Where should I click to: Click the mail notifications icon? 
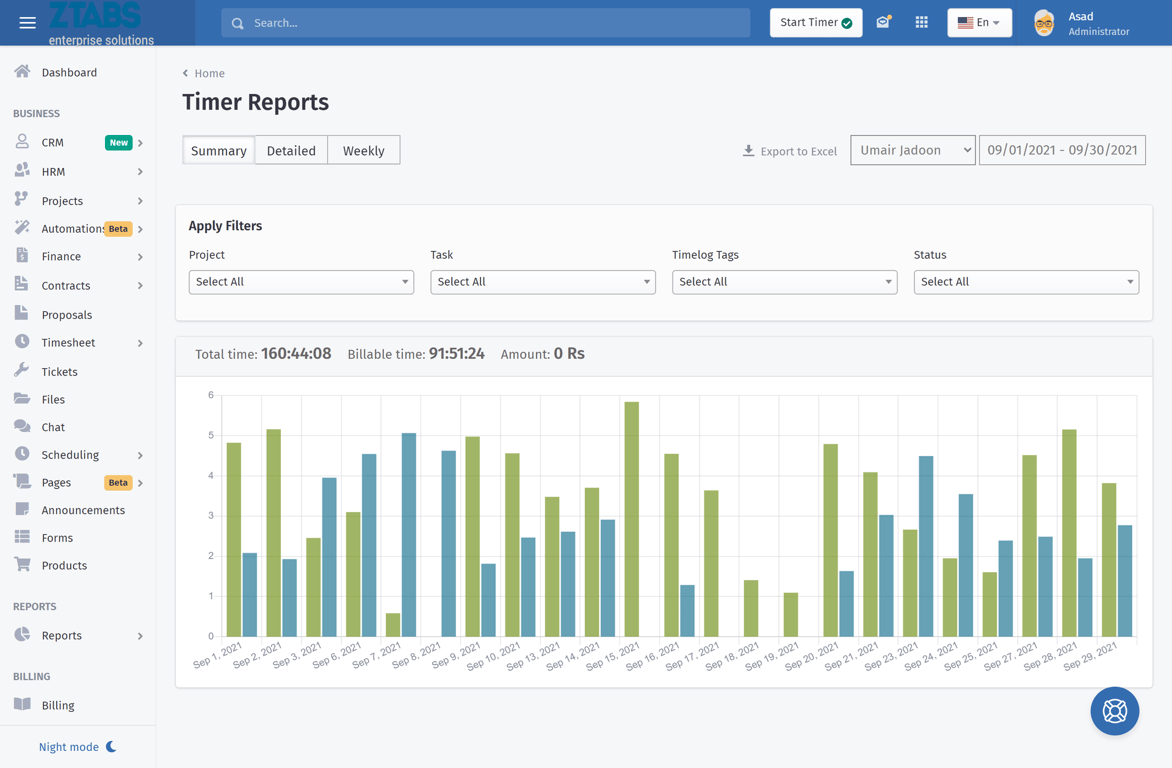point(883,22)
